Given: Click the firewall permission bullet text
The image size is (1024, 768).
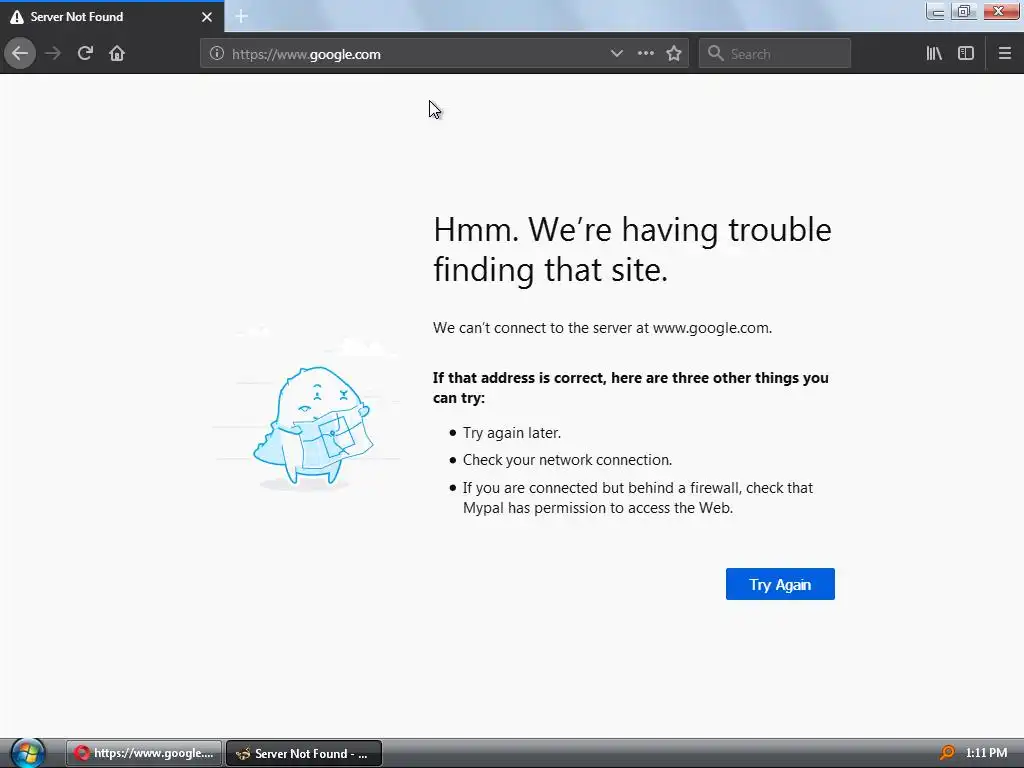Looking at the screenshot, I should pos(638,498).
